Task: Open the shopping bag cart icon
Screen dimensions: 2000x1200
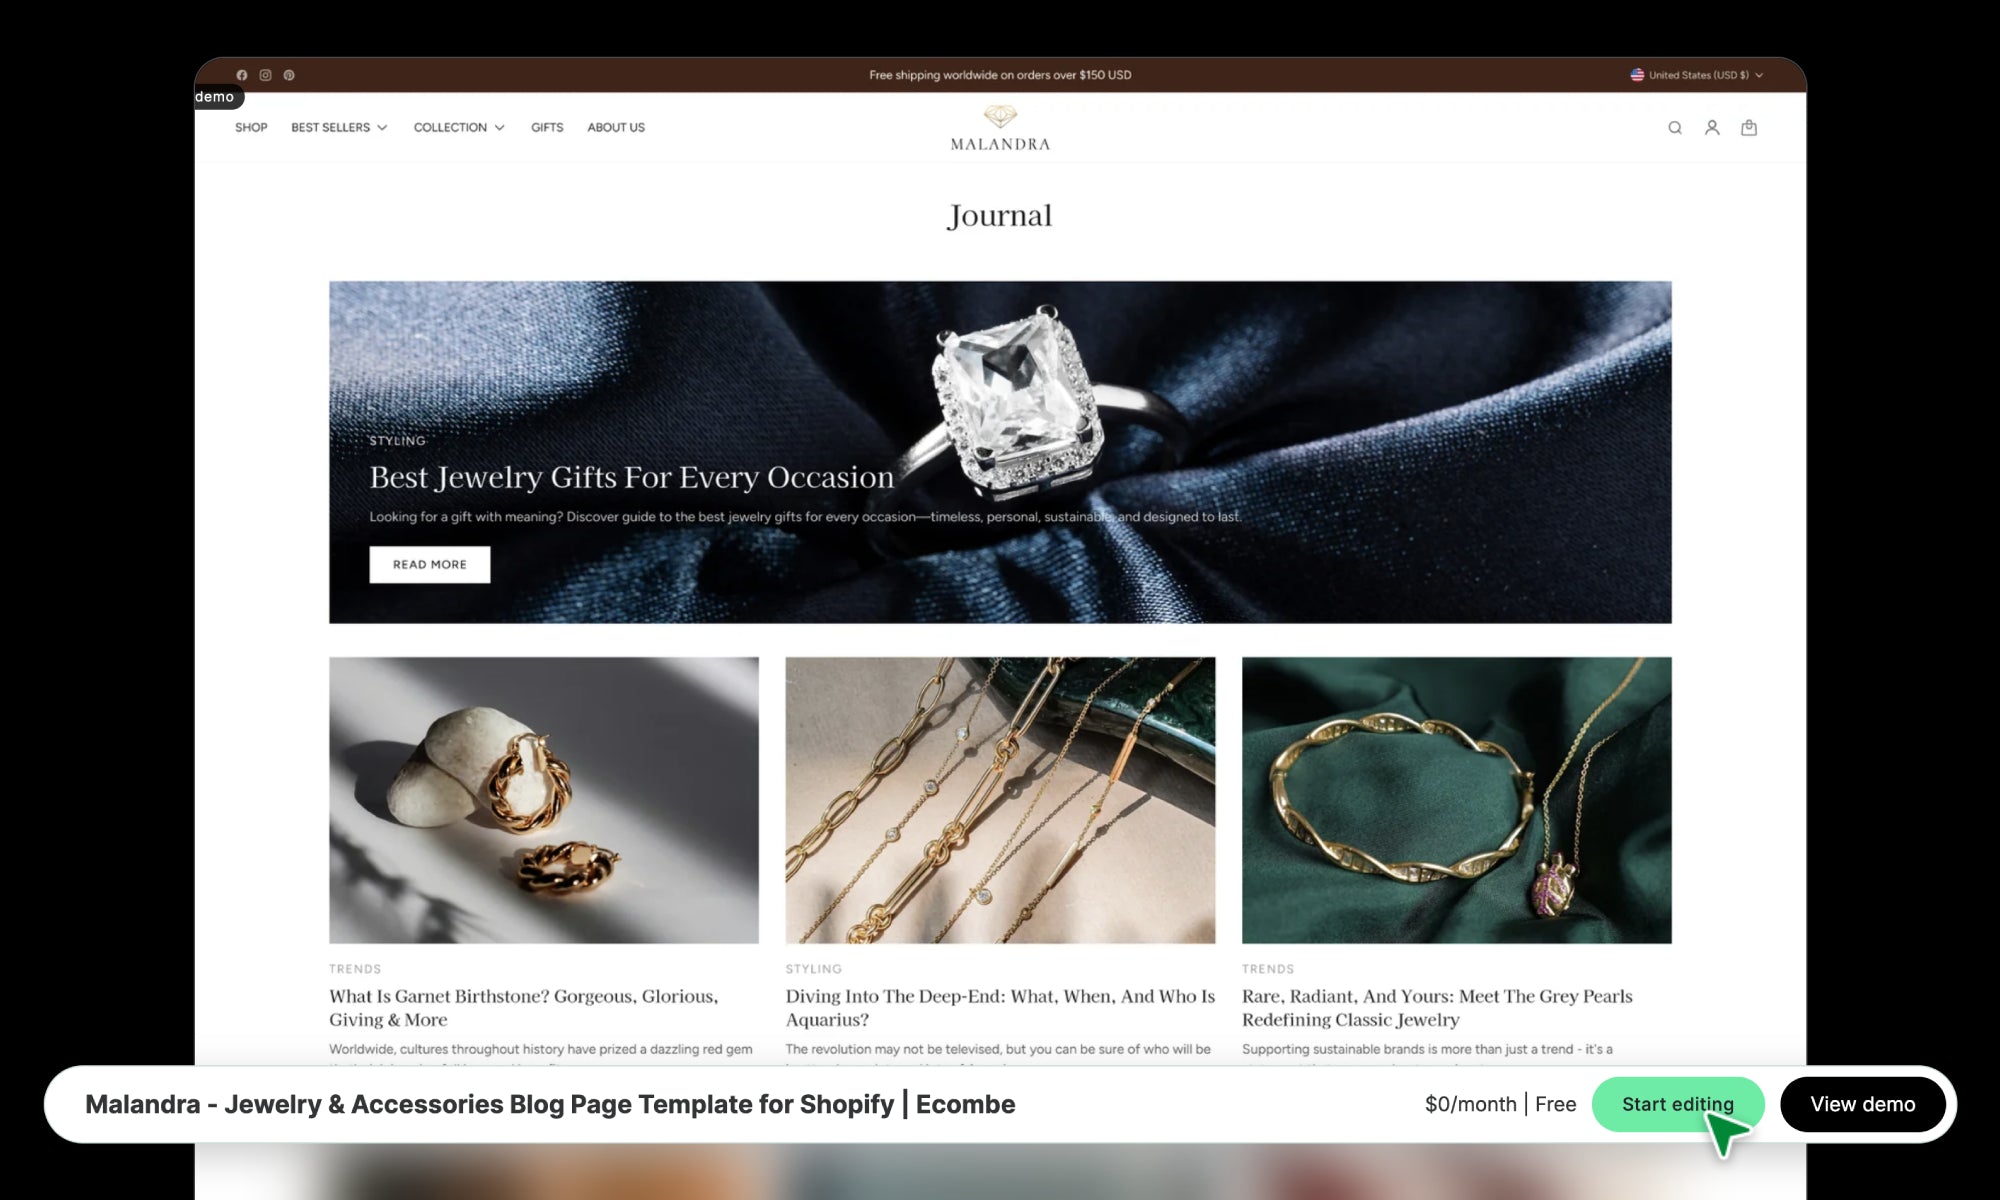Action: click(1749, 128)
